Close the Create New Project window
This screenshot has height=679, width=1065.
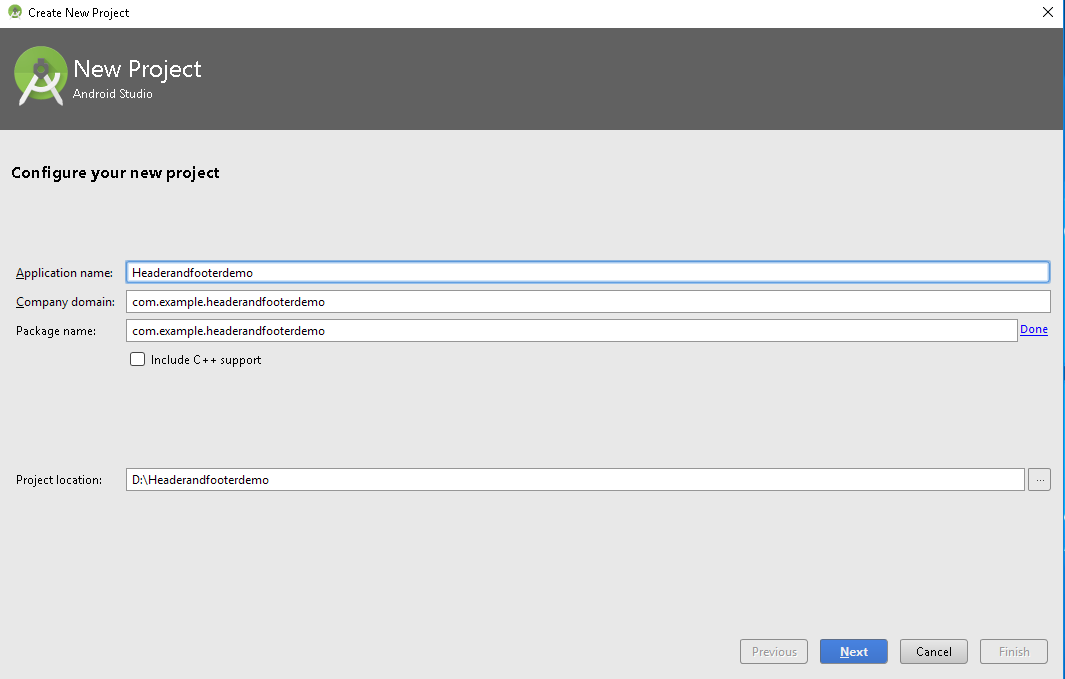pyautogui.click(x=1047, y=13)
